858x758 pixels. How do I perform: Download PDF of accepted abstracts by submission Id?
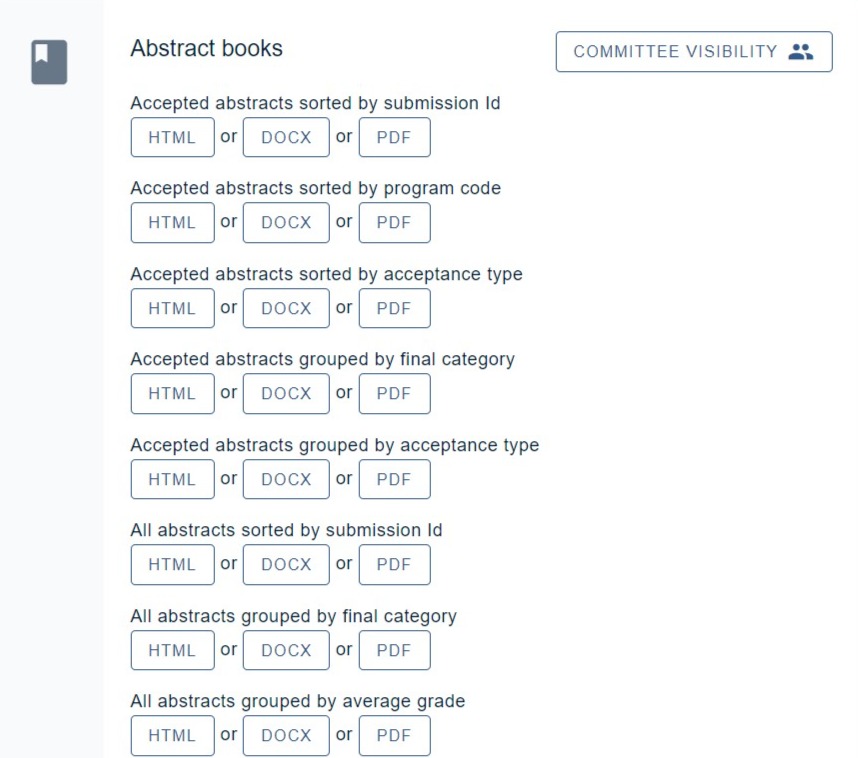[x=394, y=138]
